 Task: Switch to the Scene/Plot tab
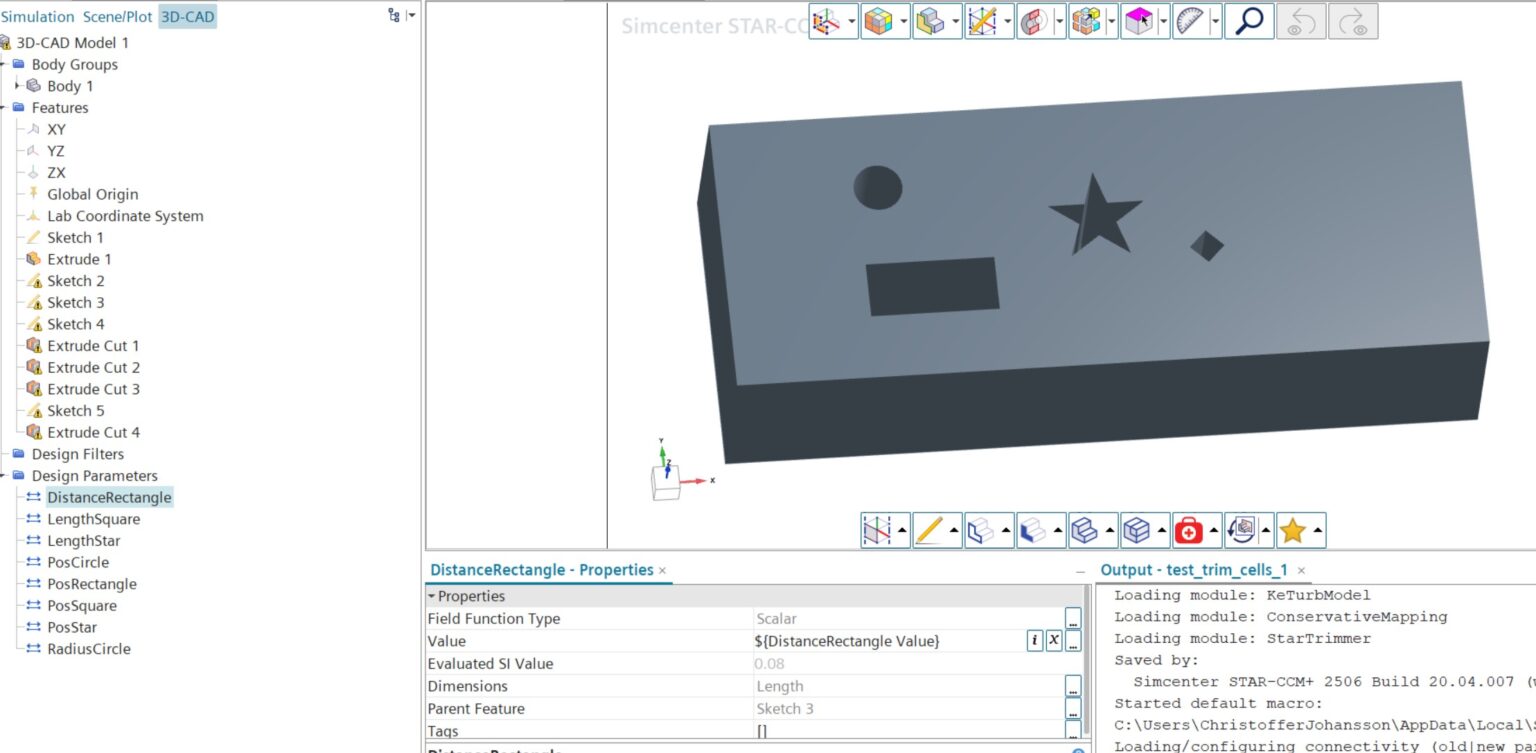118,17
